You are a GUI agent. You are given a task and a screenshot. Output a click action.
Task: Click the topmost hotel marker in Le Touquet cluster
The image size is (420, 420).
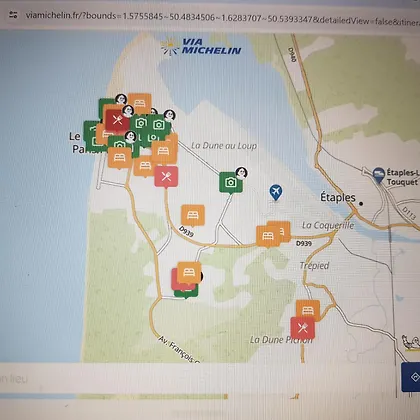coord(140,103)
